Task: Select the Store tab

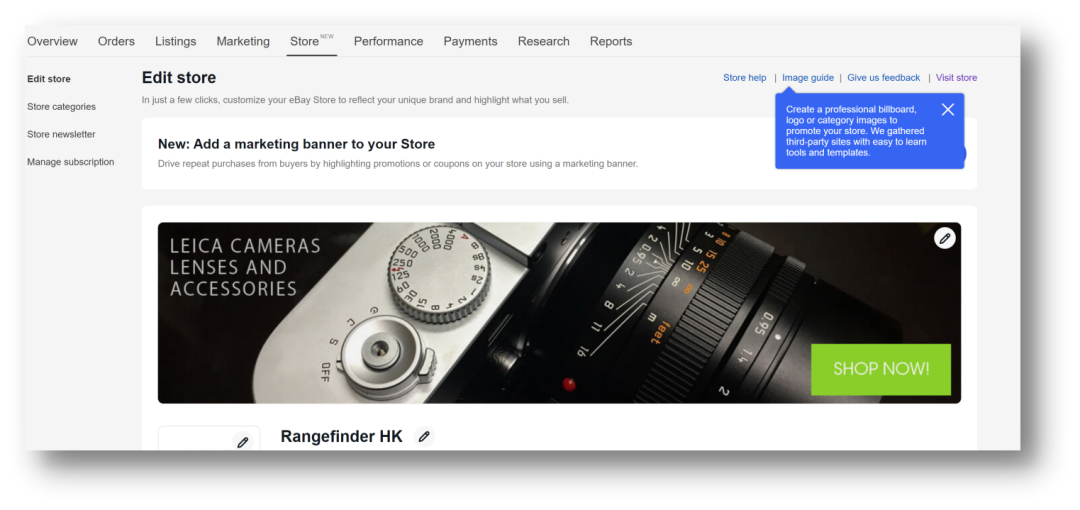Action: click(x=304, y=42)
